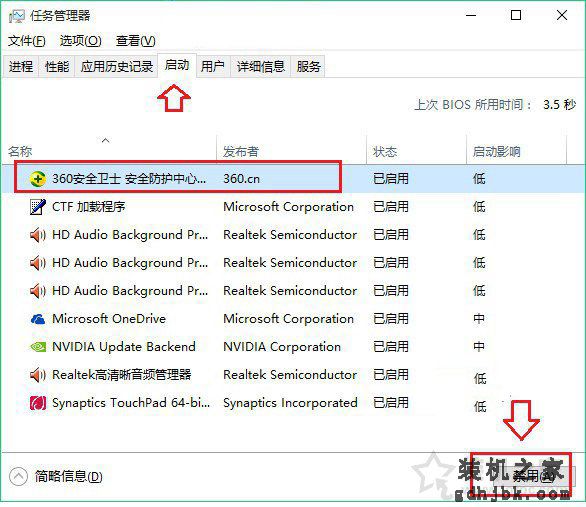Open the 选项(O) menu
The height and width of the screenshot is (507, 586).
80,40
